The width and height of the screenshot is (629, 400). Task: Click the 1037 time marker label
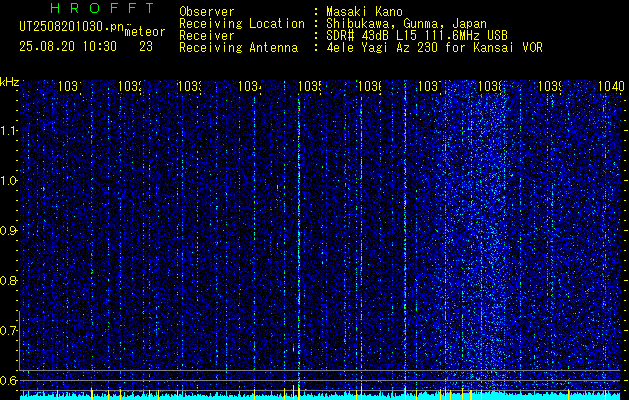(x=431, y=86)
